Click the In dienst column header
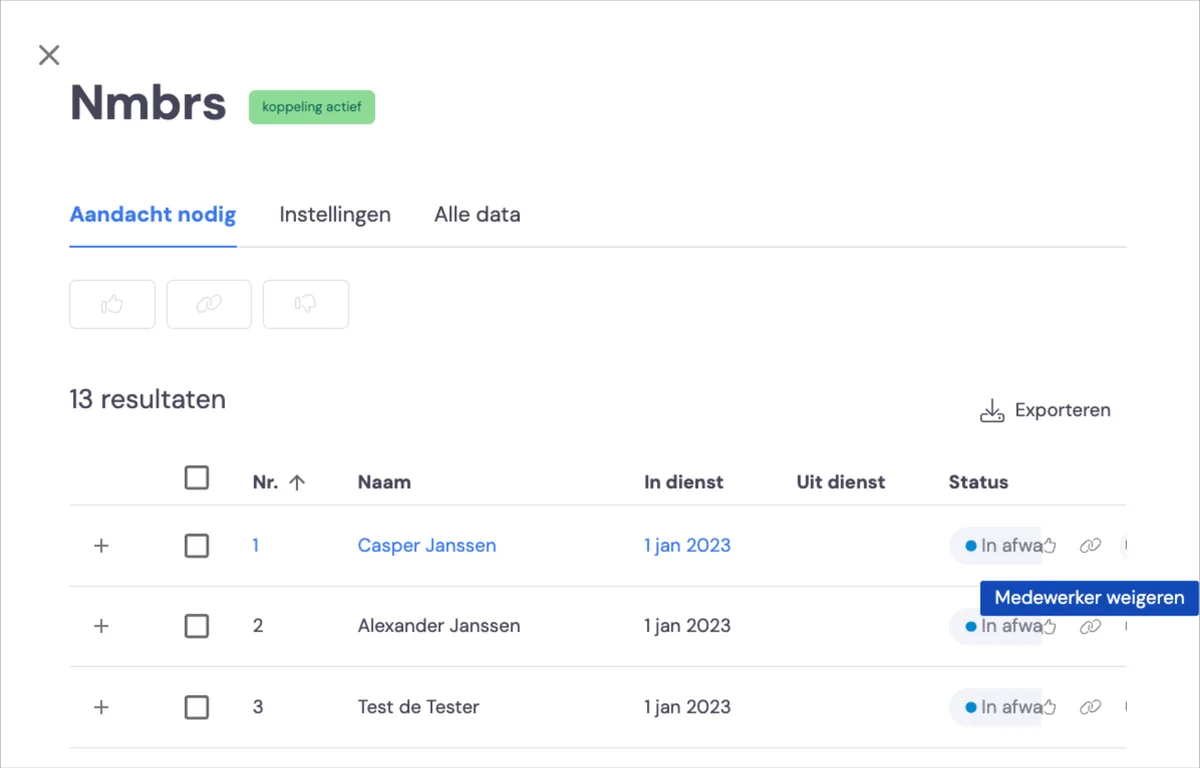Viewport: 1200px width, 768px height. [x=684, y=482]
